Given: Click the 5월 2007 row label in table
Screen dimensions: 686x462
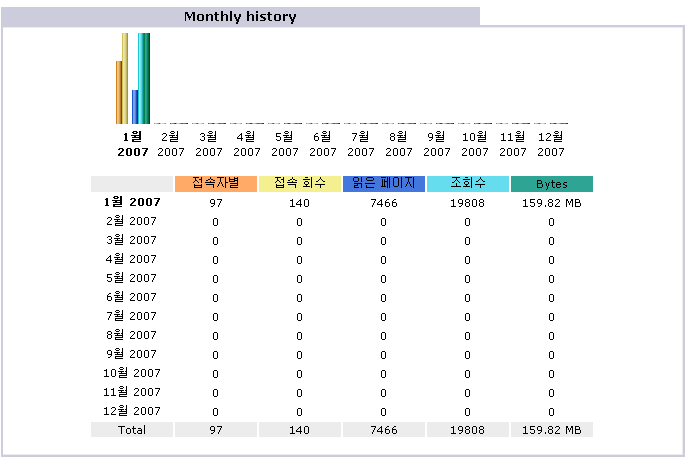Looking at the screenshot, I should click(132, 278).
